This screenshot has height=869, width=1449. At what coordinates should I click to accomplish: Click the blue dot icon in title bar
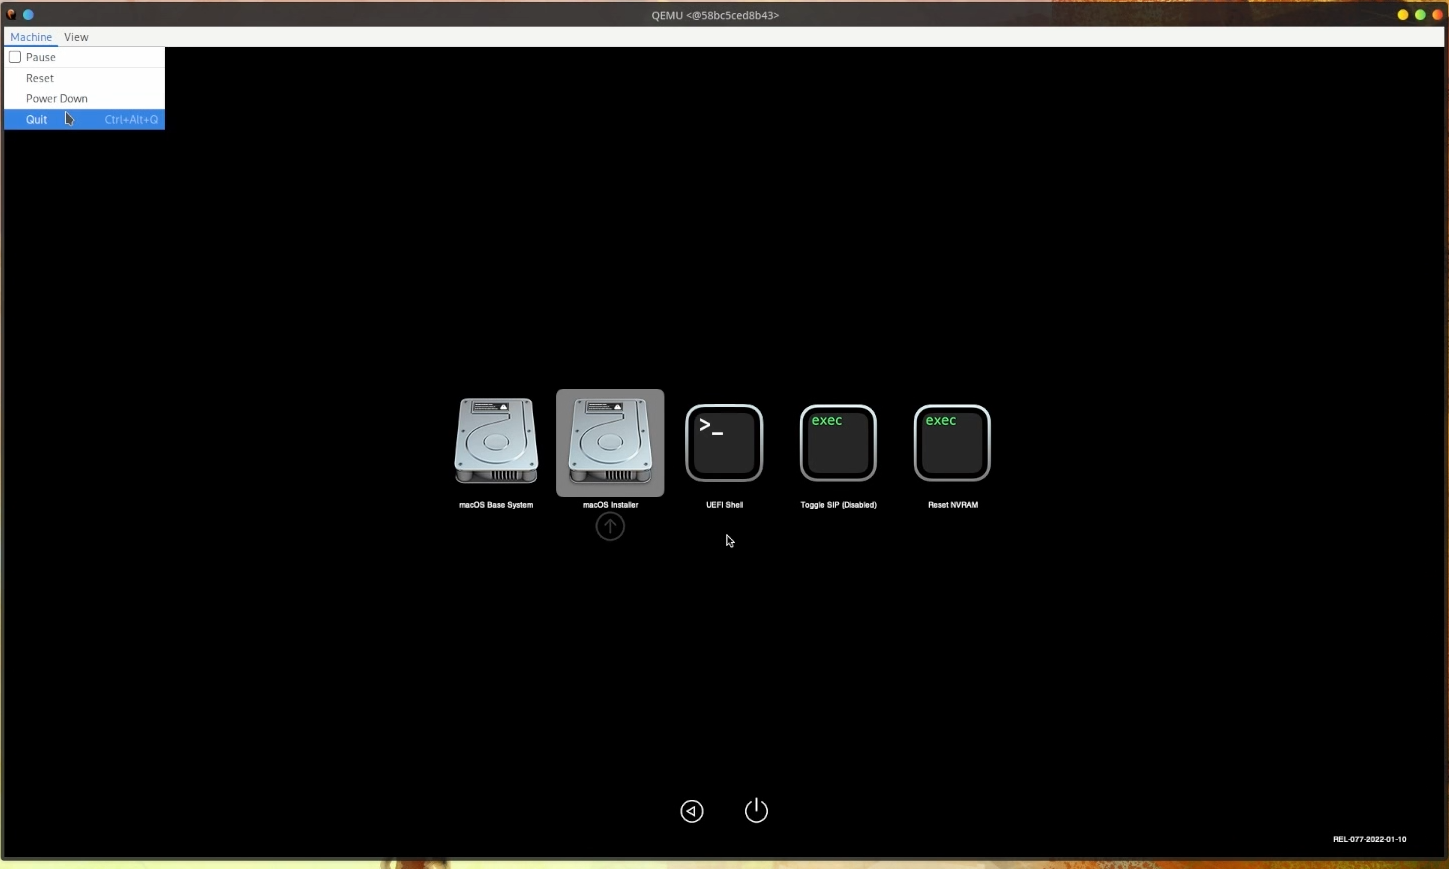pyautogui.click(x=28, y=15)
